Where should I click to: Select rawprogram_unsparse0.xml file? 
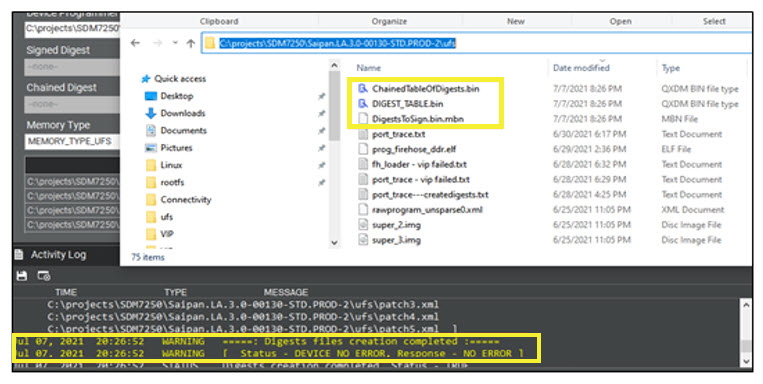click(x=427, y=210)
